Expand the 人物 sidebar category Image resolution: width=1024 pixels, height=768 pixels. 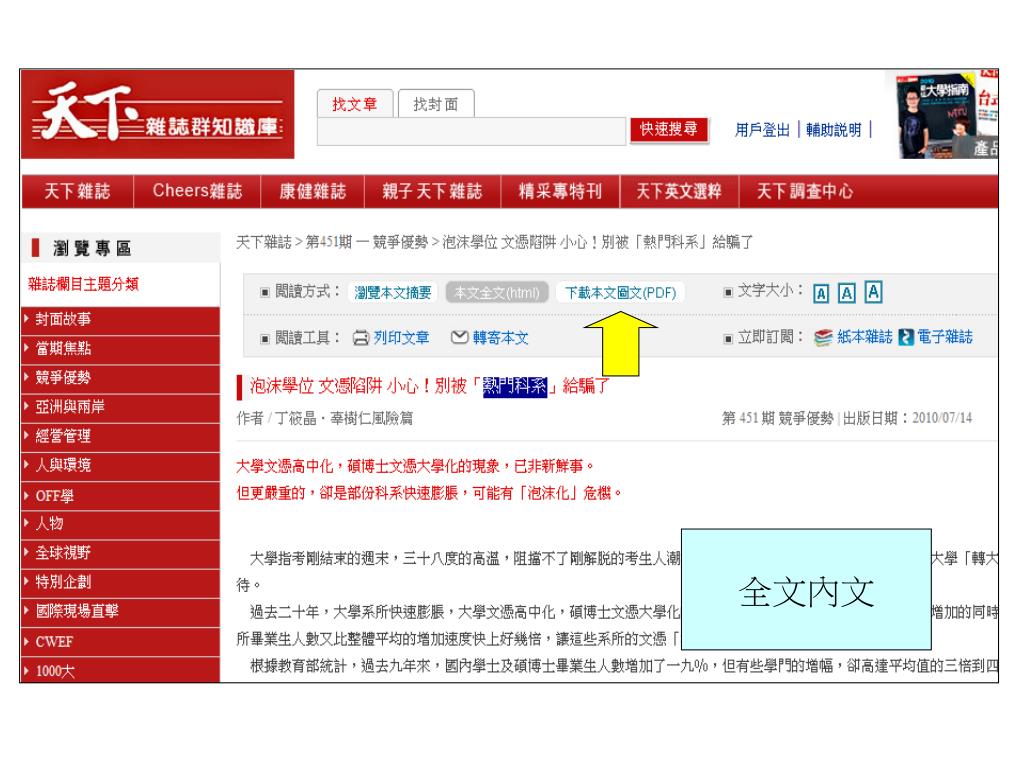click(120, 524)
